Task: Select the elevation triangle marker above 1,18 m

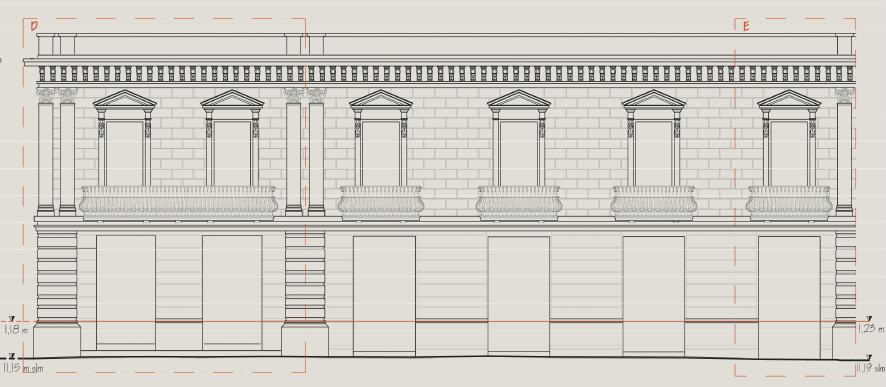Action: pyautogui.click(x=12, y=319)
